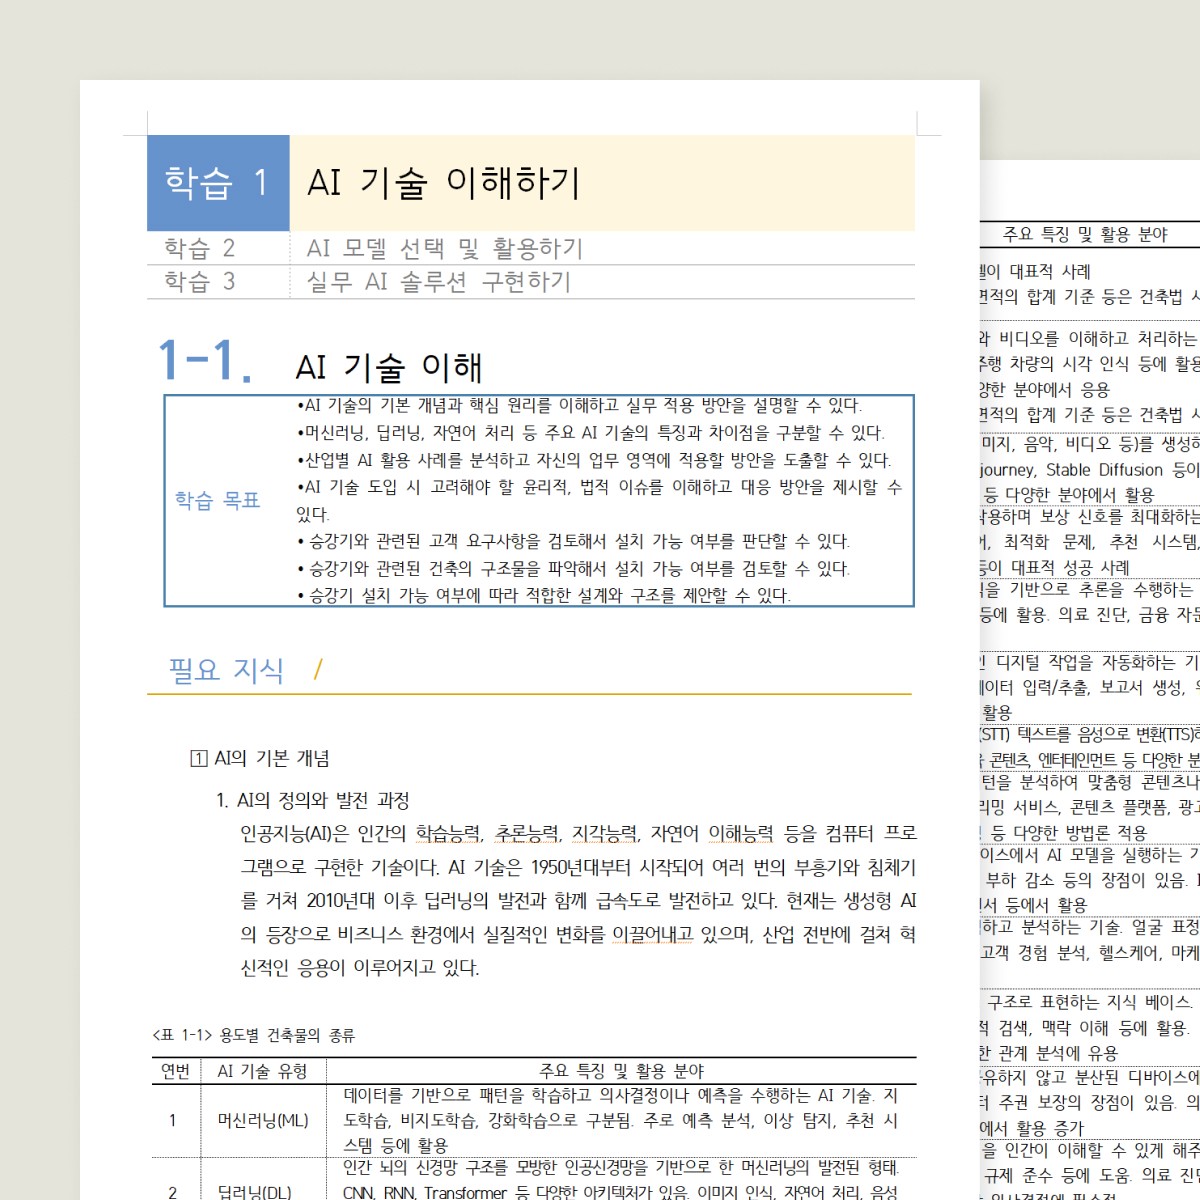The image size is (1200, 1200).
Task: Click right page text '구조로 표현하는 지식 베이스'
Action: pyautogui.click(x=1090, y=1001)
